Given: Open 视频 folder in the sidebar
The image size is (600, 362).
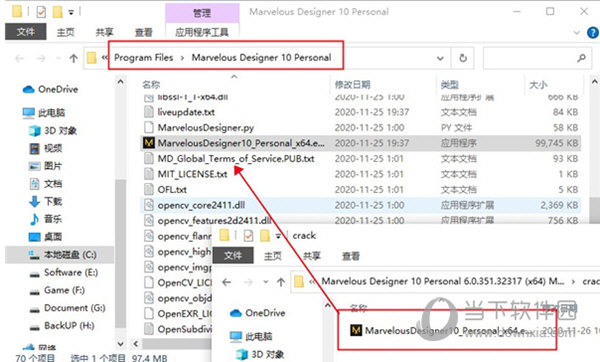Looking at the screenshot, I should click(46, 148).
